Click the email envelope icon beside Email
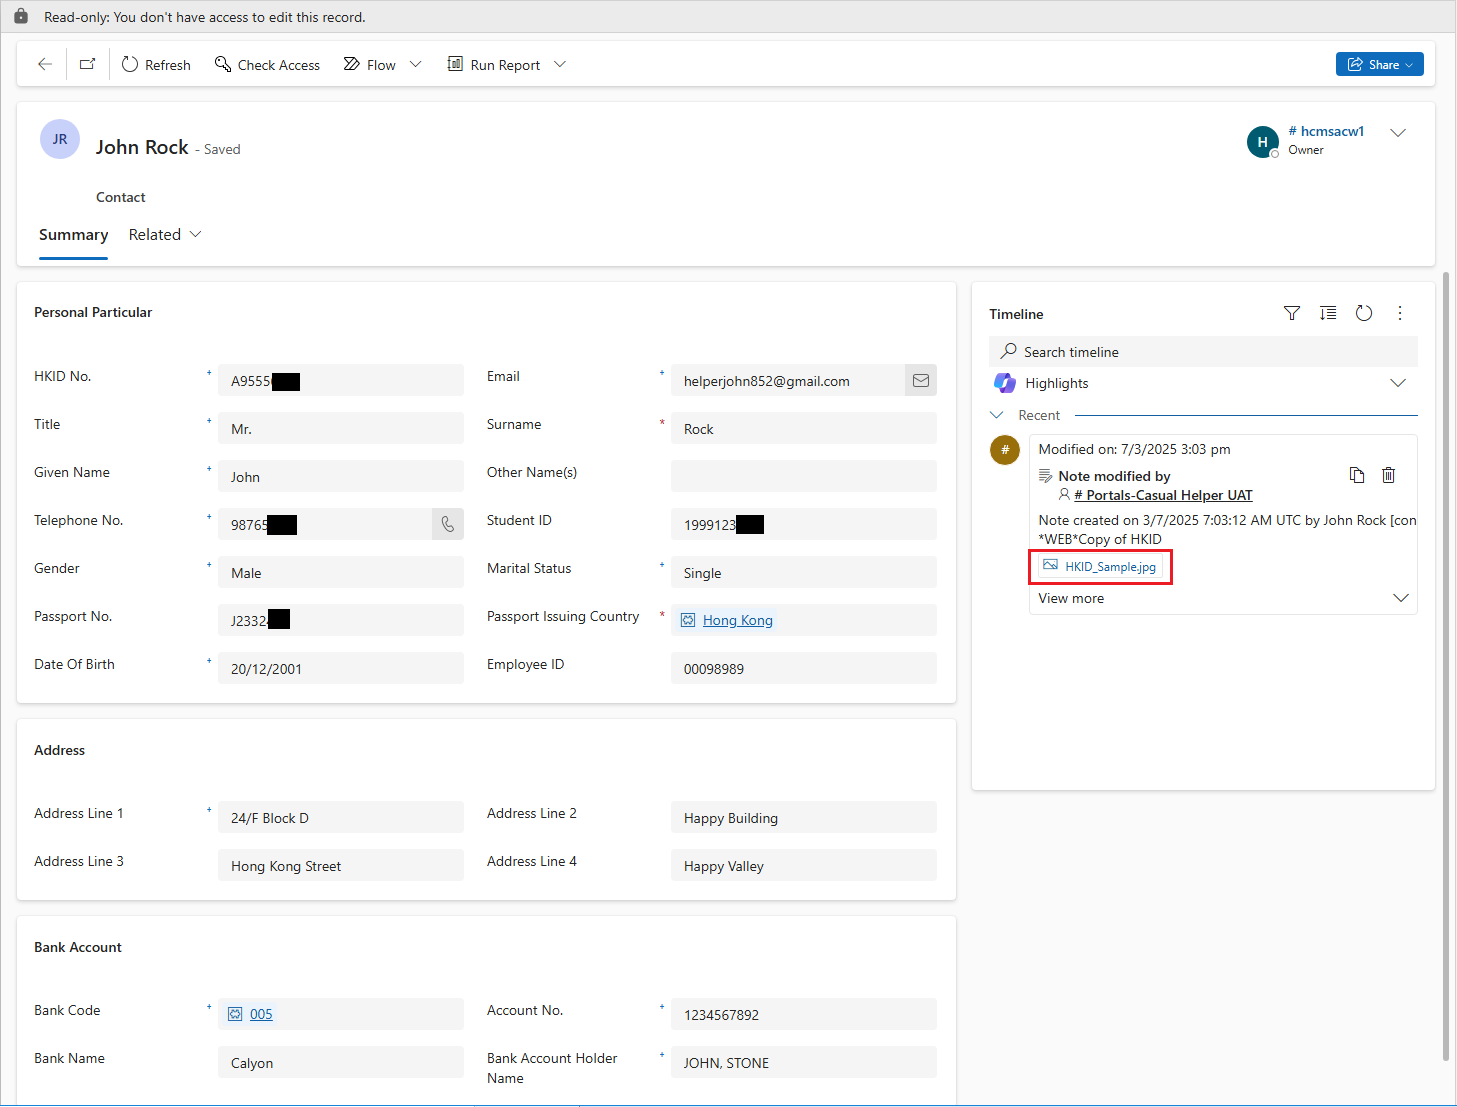This screenshot has width=1457, height=1107. click(x=920, y=381)
